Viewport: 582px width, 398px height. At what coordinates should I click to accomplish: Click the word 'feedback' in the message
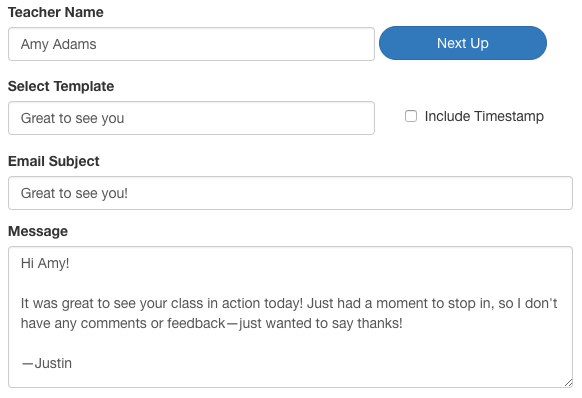click(x=196, y=323)
